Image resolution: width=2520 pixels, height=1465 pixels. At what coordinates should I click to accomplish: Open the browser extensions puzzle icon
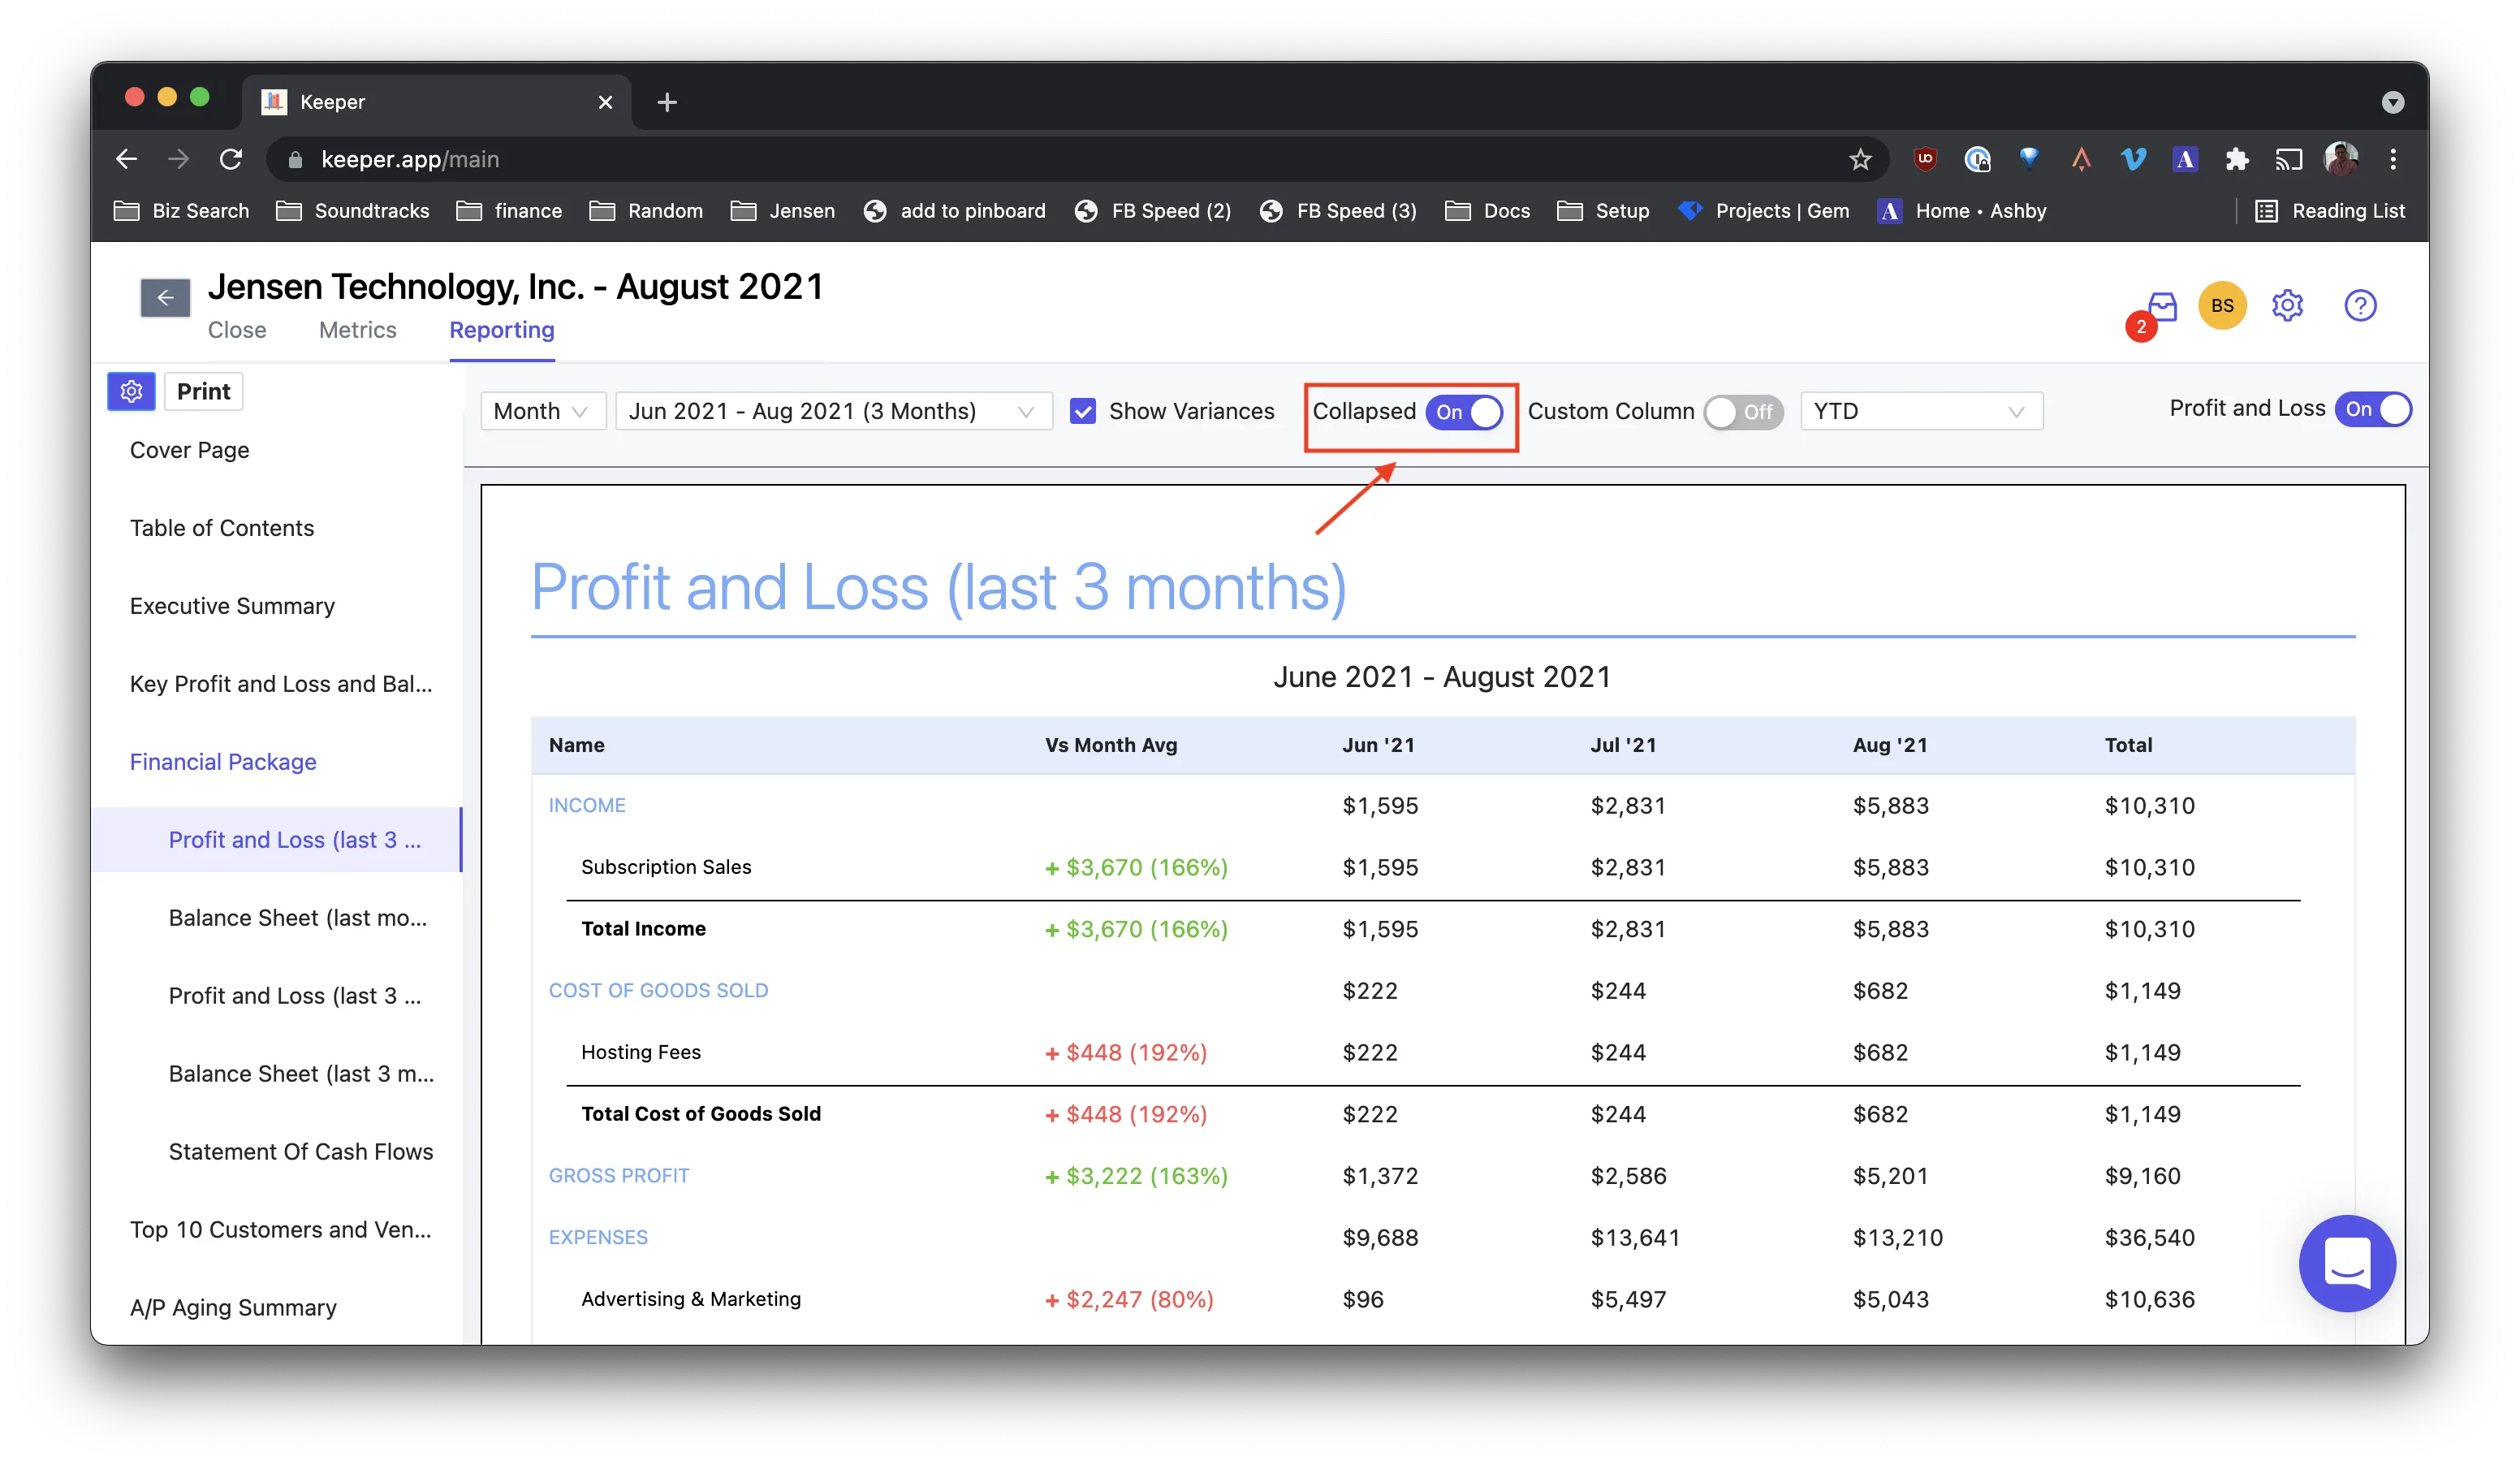coord(2237,159)
